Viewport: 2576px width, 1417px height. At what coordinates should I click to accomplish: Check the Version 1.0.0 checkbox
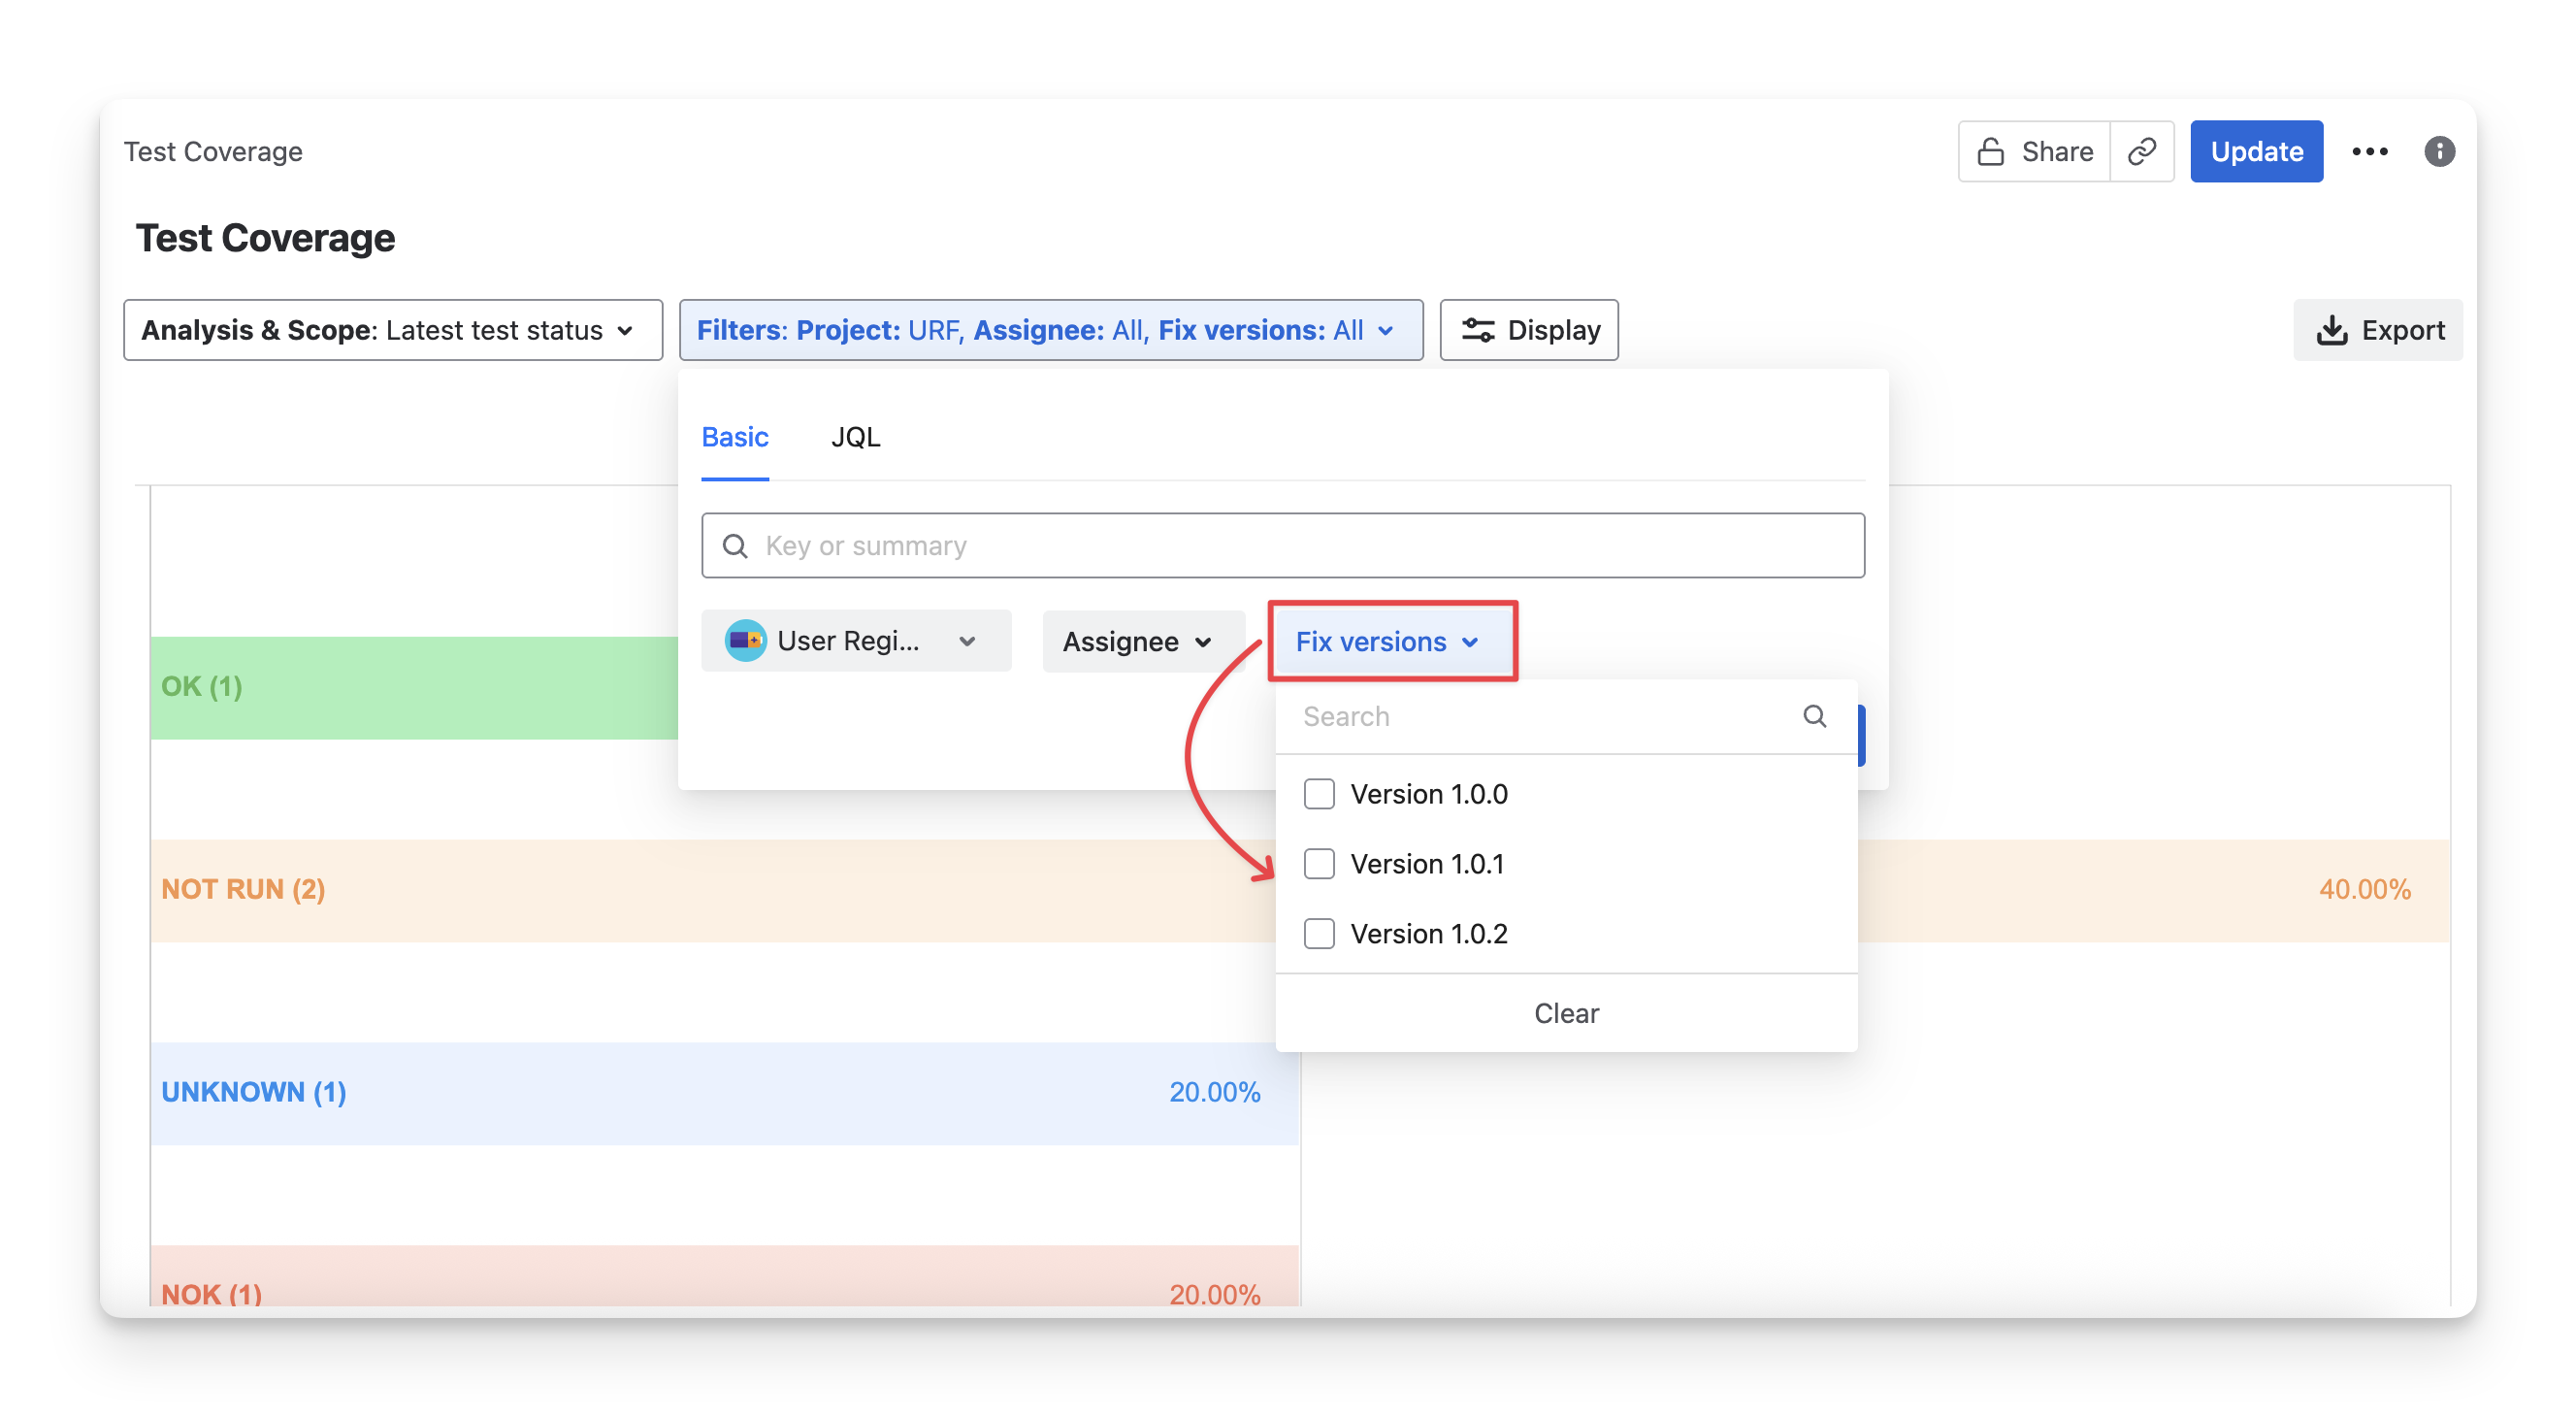click(1319, 794)
